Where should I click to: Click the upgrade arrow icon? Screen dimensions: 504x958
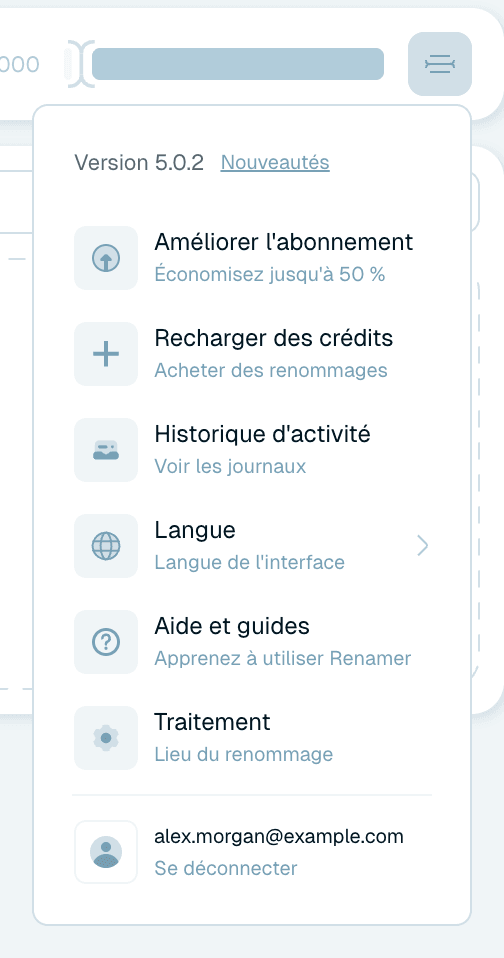(x=106, y=258)
